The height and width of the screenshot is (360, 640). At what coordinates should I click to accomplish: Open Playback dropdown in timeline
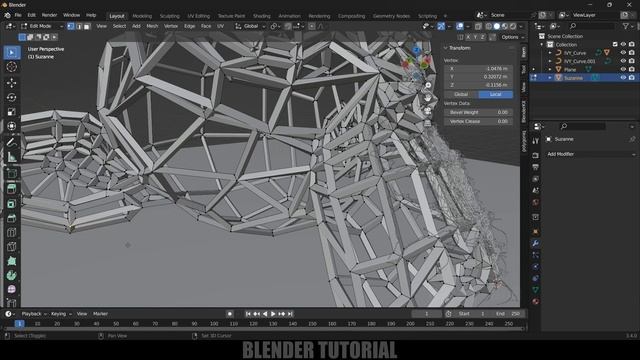coord(34,314)
